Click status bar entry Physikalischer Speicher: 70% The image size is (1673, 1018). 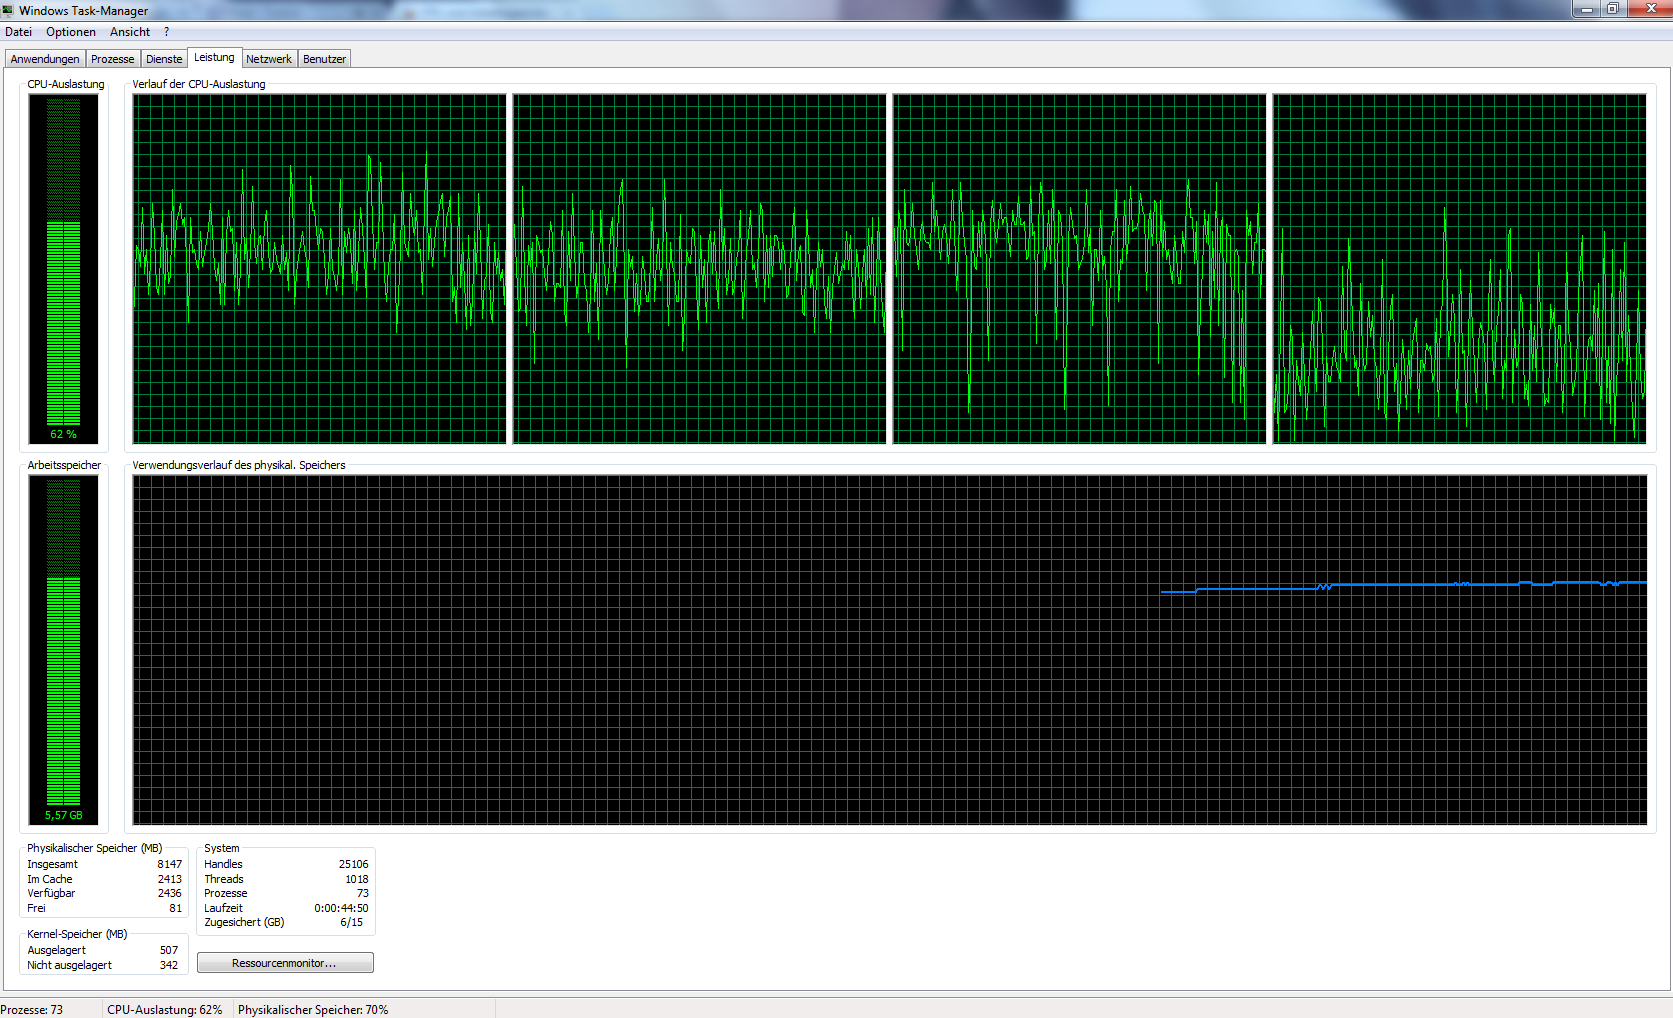pyautogui.click(x=313, y=1009)
